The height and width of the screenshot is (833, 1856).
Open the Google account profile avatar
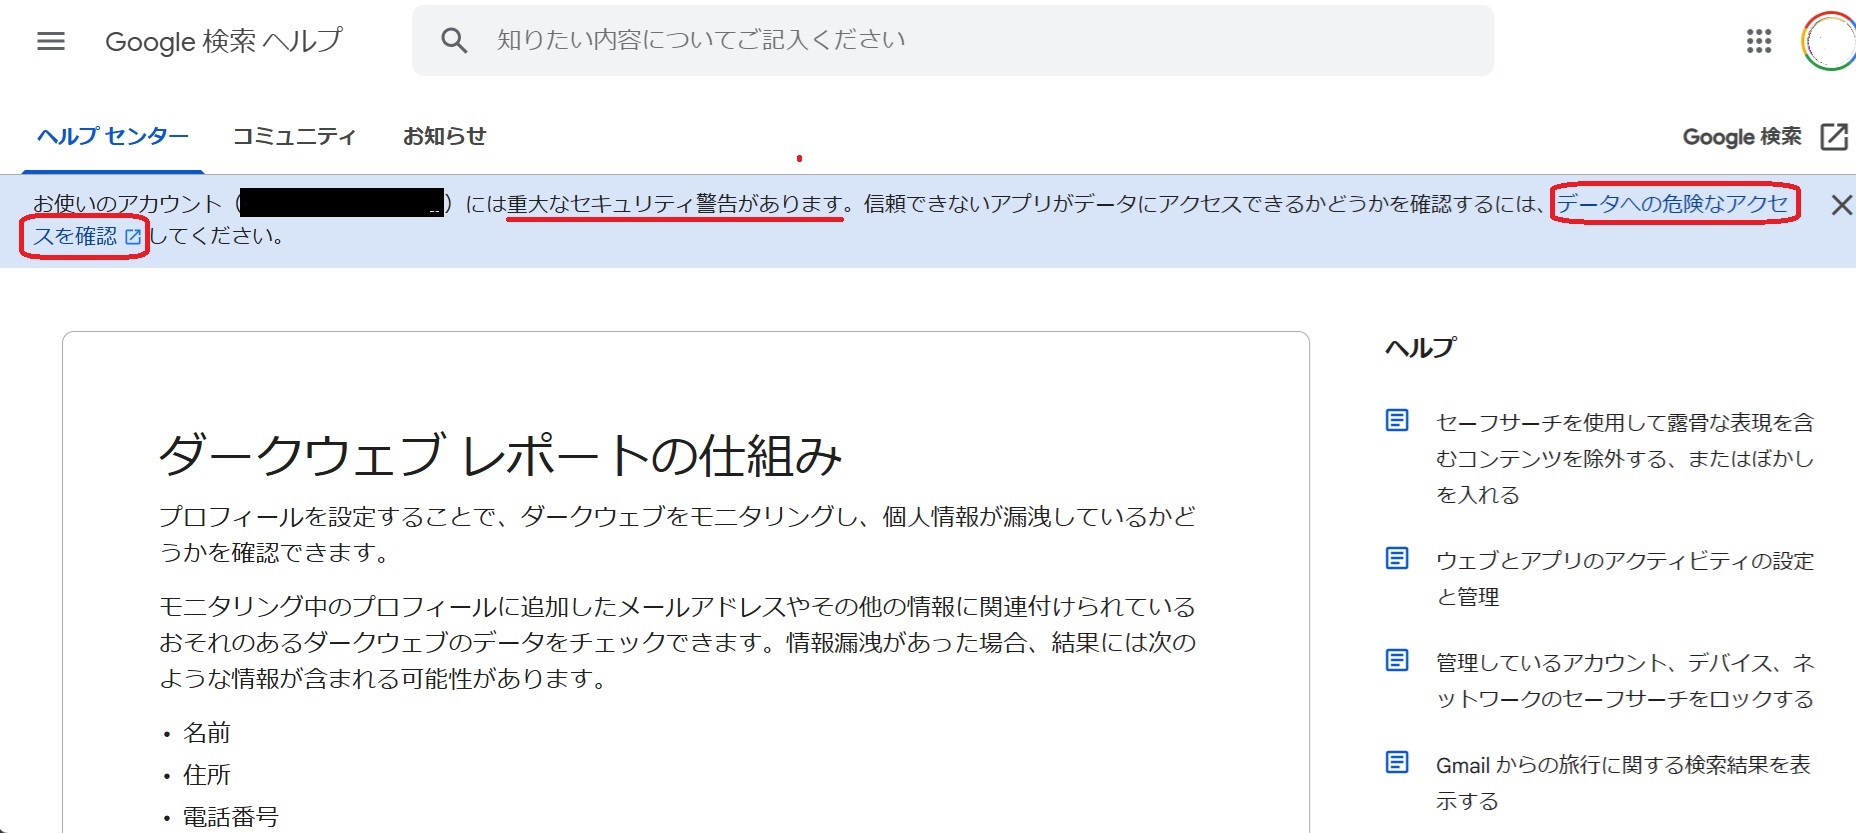pyautogui.click(x=1829, y=41)
